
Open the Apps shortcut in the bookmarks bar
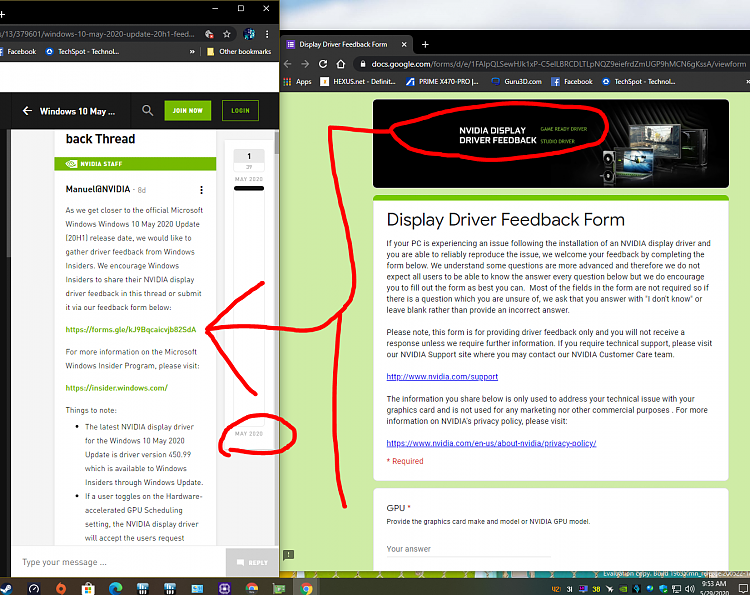(298, 82)
